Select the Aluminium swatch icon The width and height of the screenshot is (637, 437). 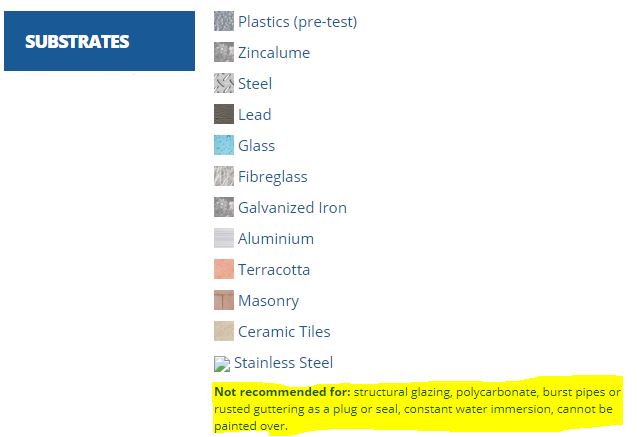tap(224, 238)
